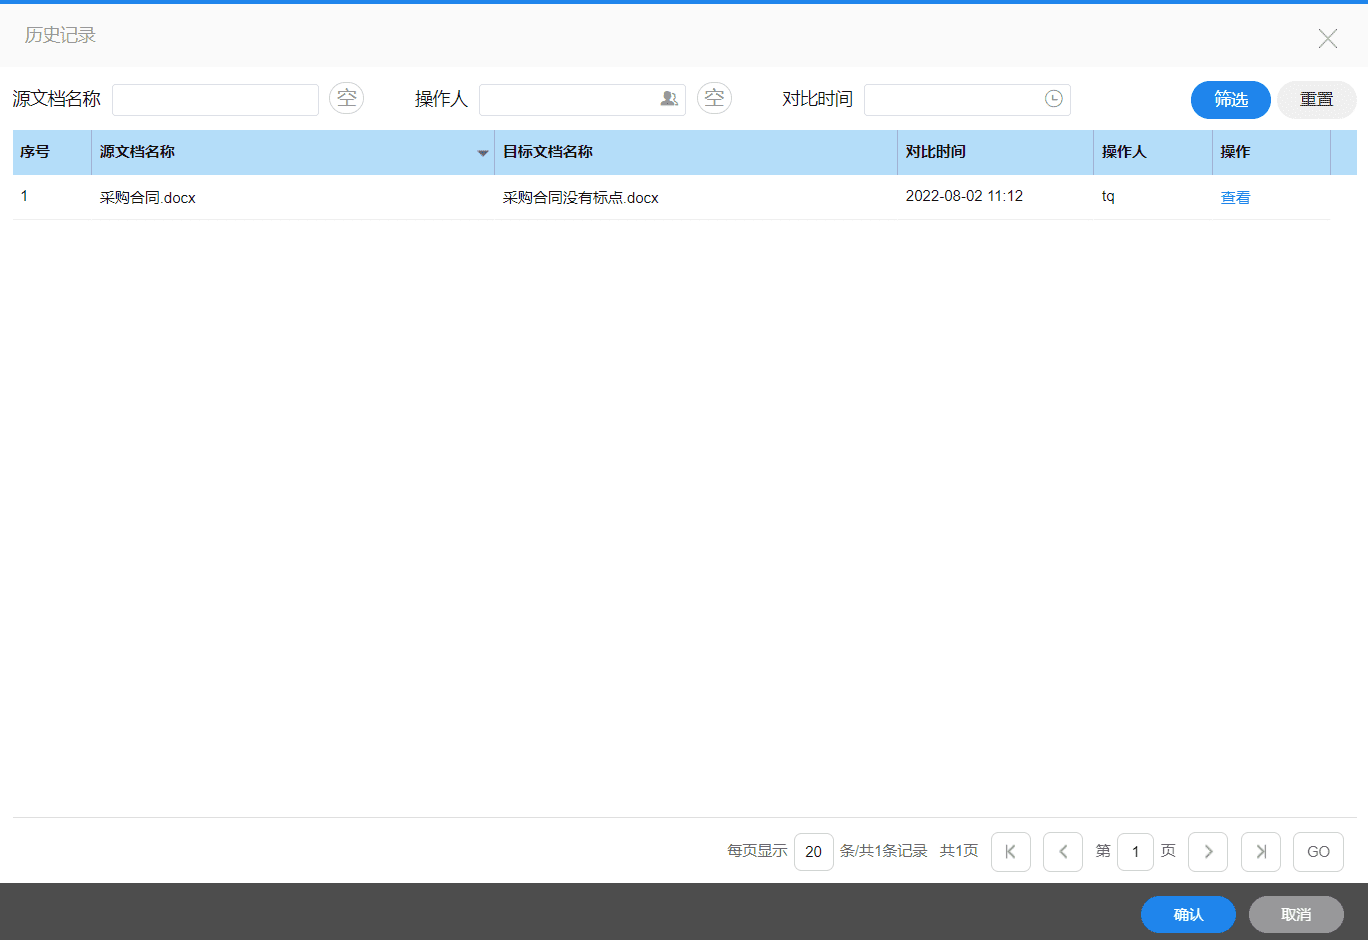Click the 筛选 filter button
1368x940 pixels.
click(1231, 100)
